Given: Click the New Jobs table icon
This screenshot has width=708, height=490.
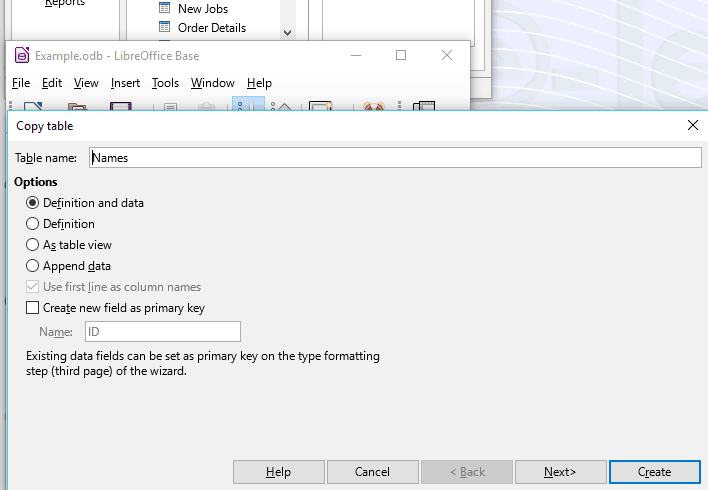Looking at the screenshot, I should pyautogui.click(x=165, y=8).
